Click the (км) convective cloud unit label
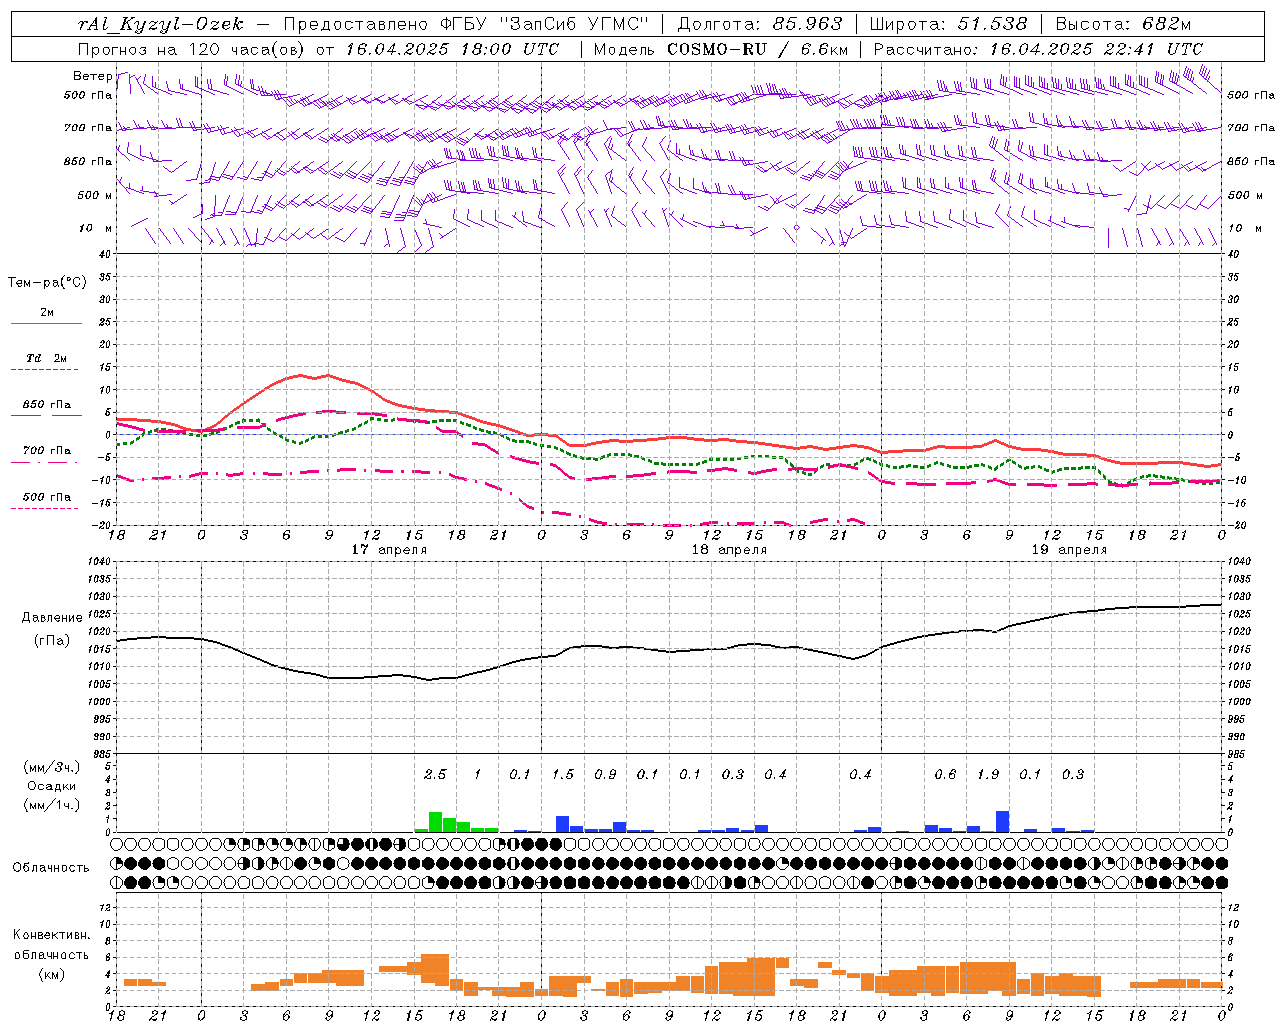1280x1024 pixels. (51, 974)
